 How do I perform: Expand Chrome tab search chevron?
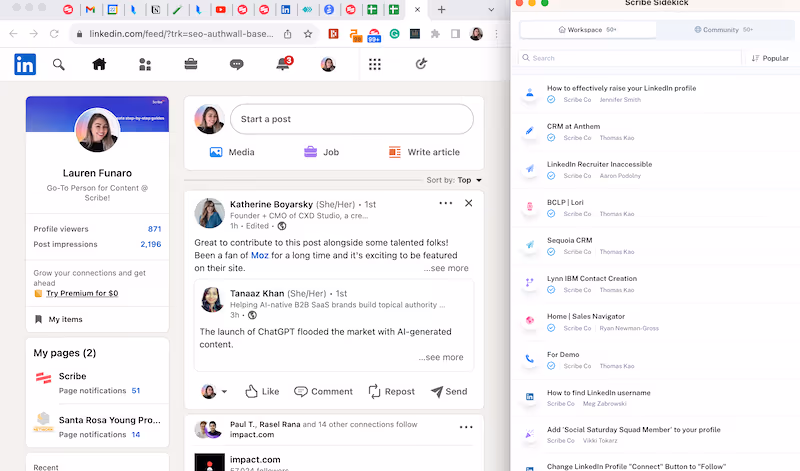tap(491, 9)
